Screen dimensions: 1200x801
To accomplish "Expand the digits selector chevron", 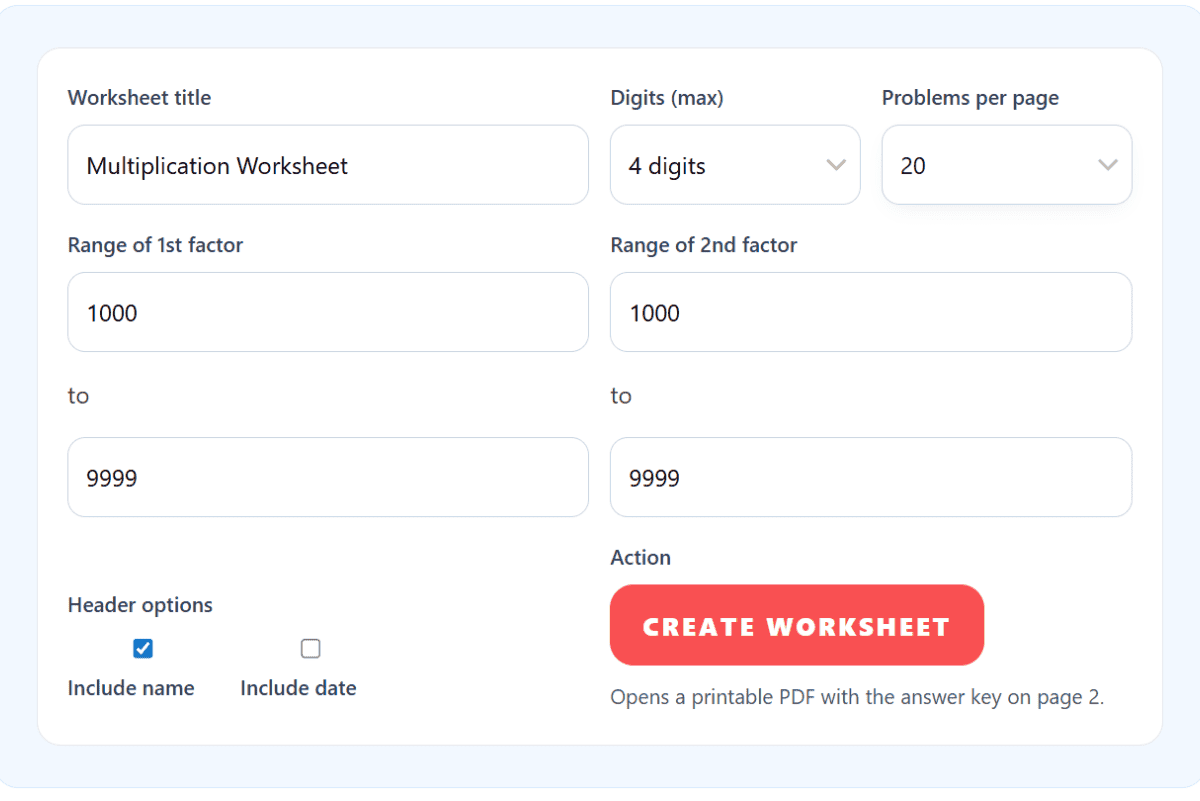I will [x=837, y=165].
